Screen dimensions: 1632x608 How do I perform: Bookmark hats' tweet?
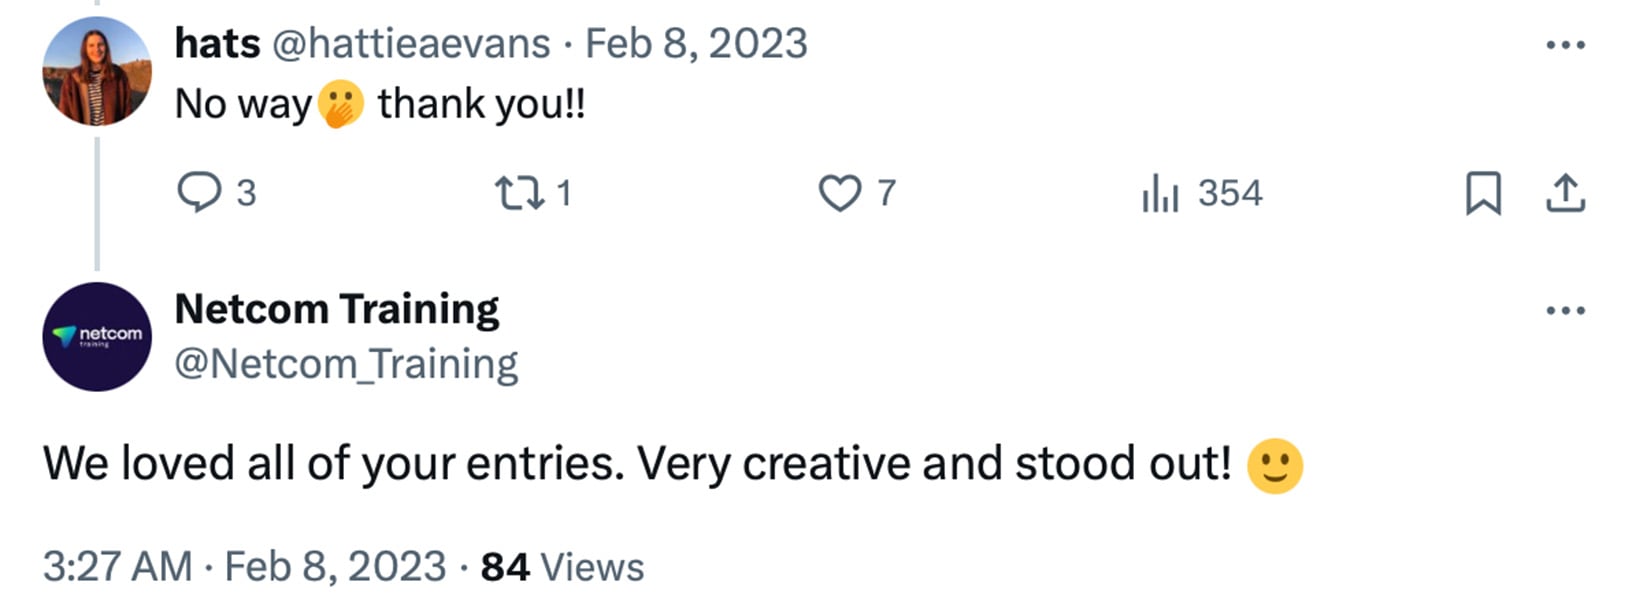click(x=1482, y=192)
